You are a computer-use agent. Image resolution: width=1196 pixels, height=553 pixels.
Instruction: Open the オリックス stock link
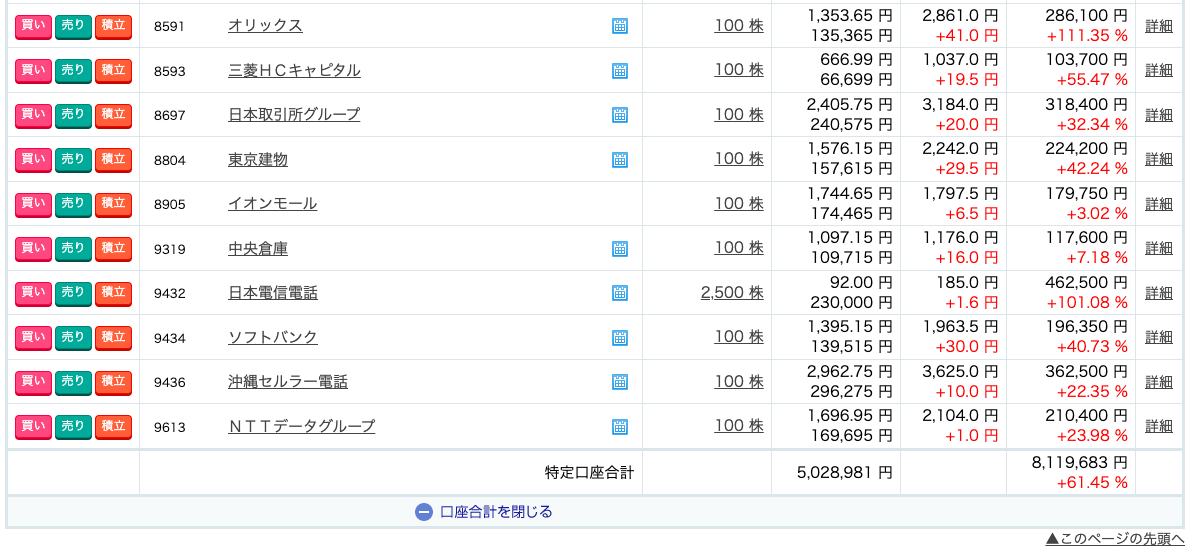(265, 26)
